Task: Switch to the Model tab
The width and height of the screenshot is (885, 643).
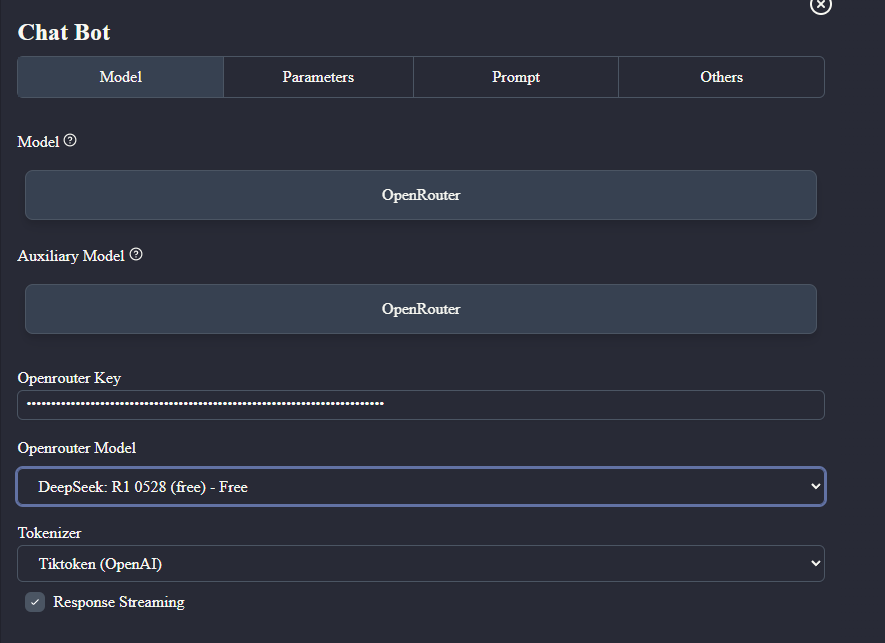Action: click(x=121, y=77)
